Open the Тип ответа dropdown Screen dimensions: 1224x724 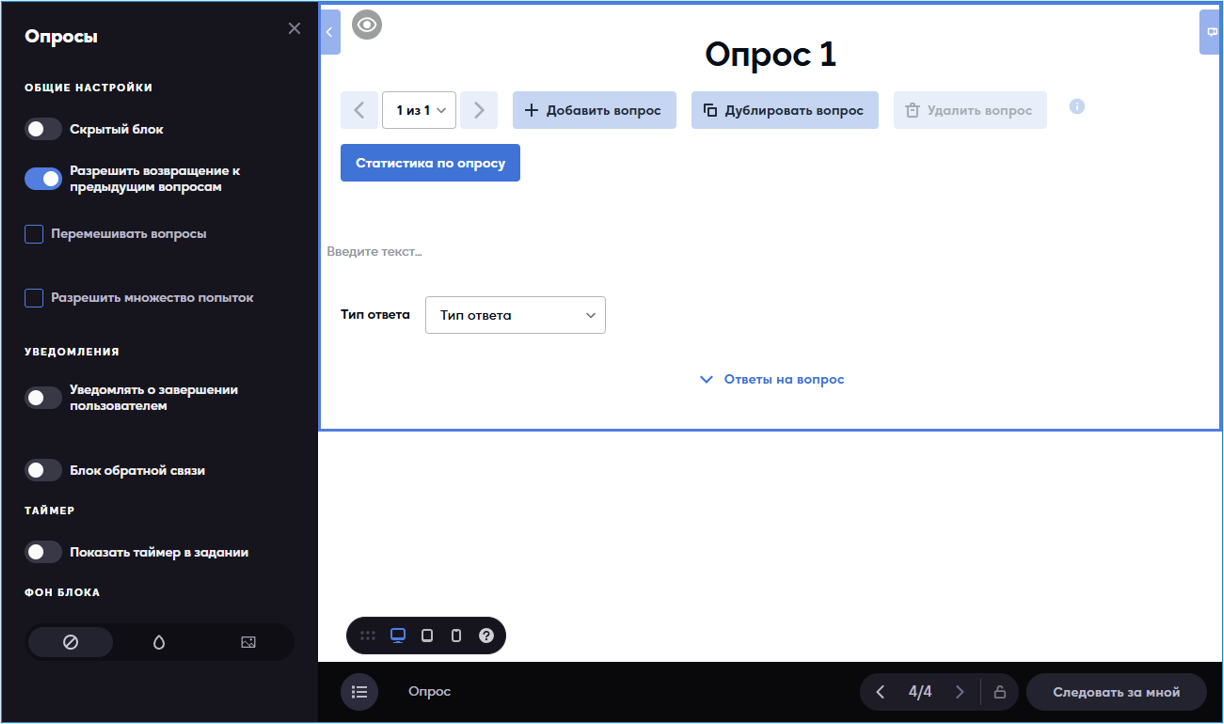tap(515, 315)
